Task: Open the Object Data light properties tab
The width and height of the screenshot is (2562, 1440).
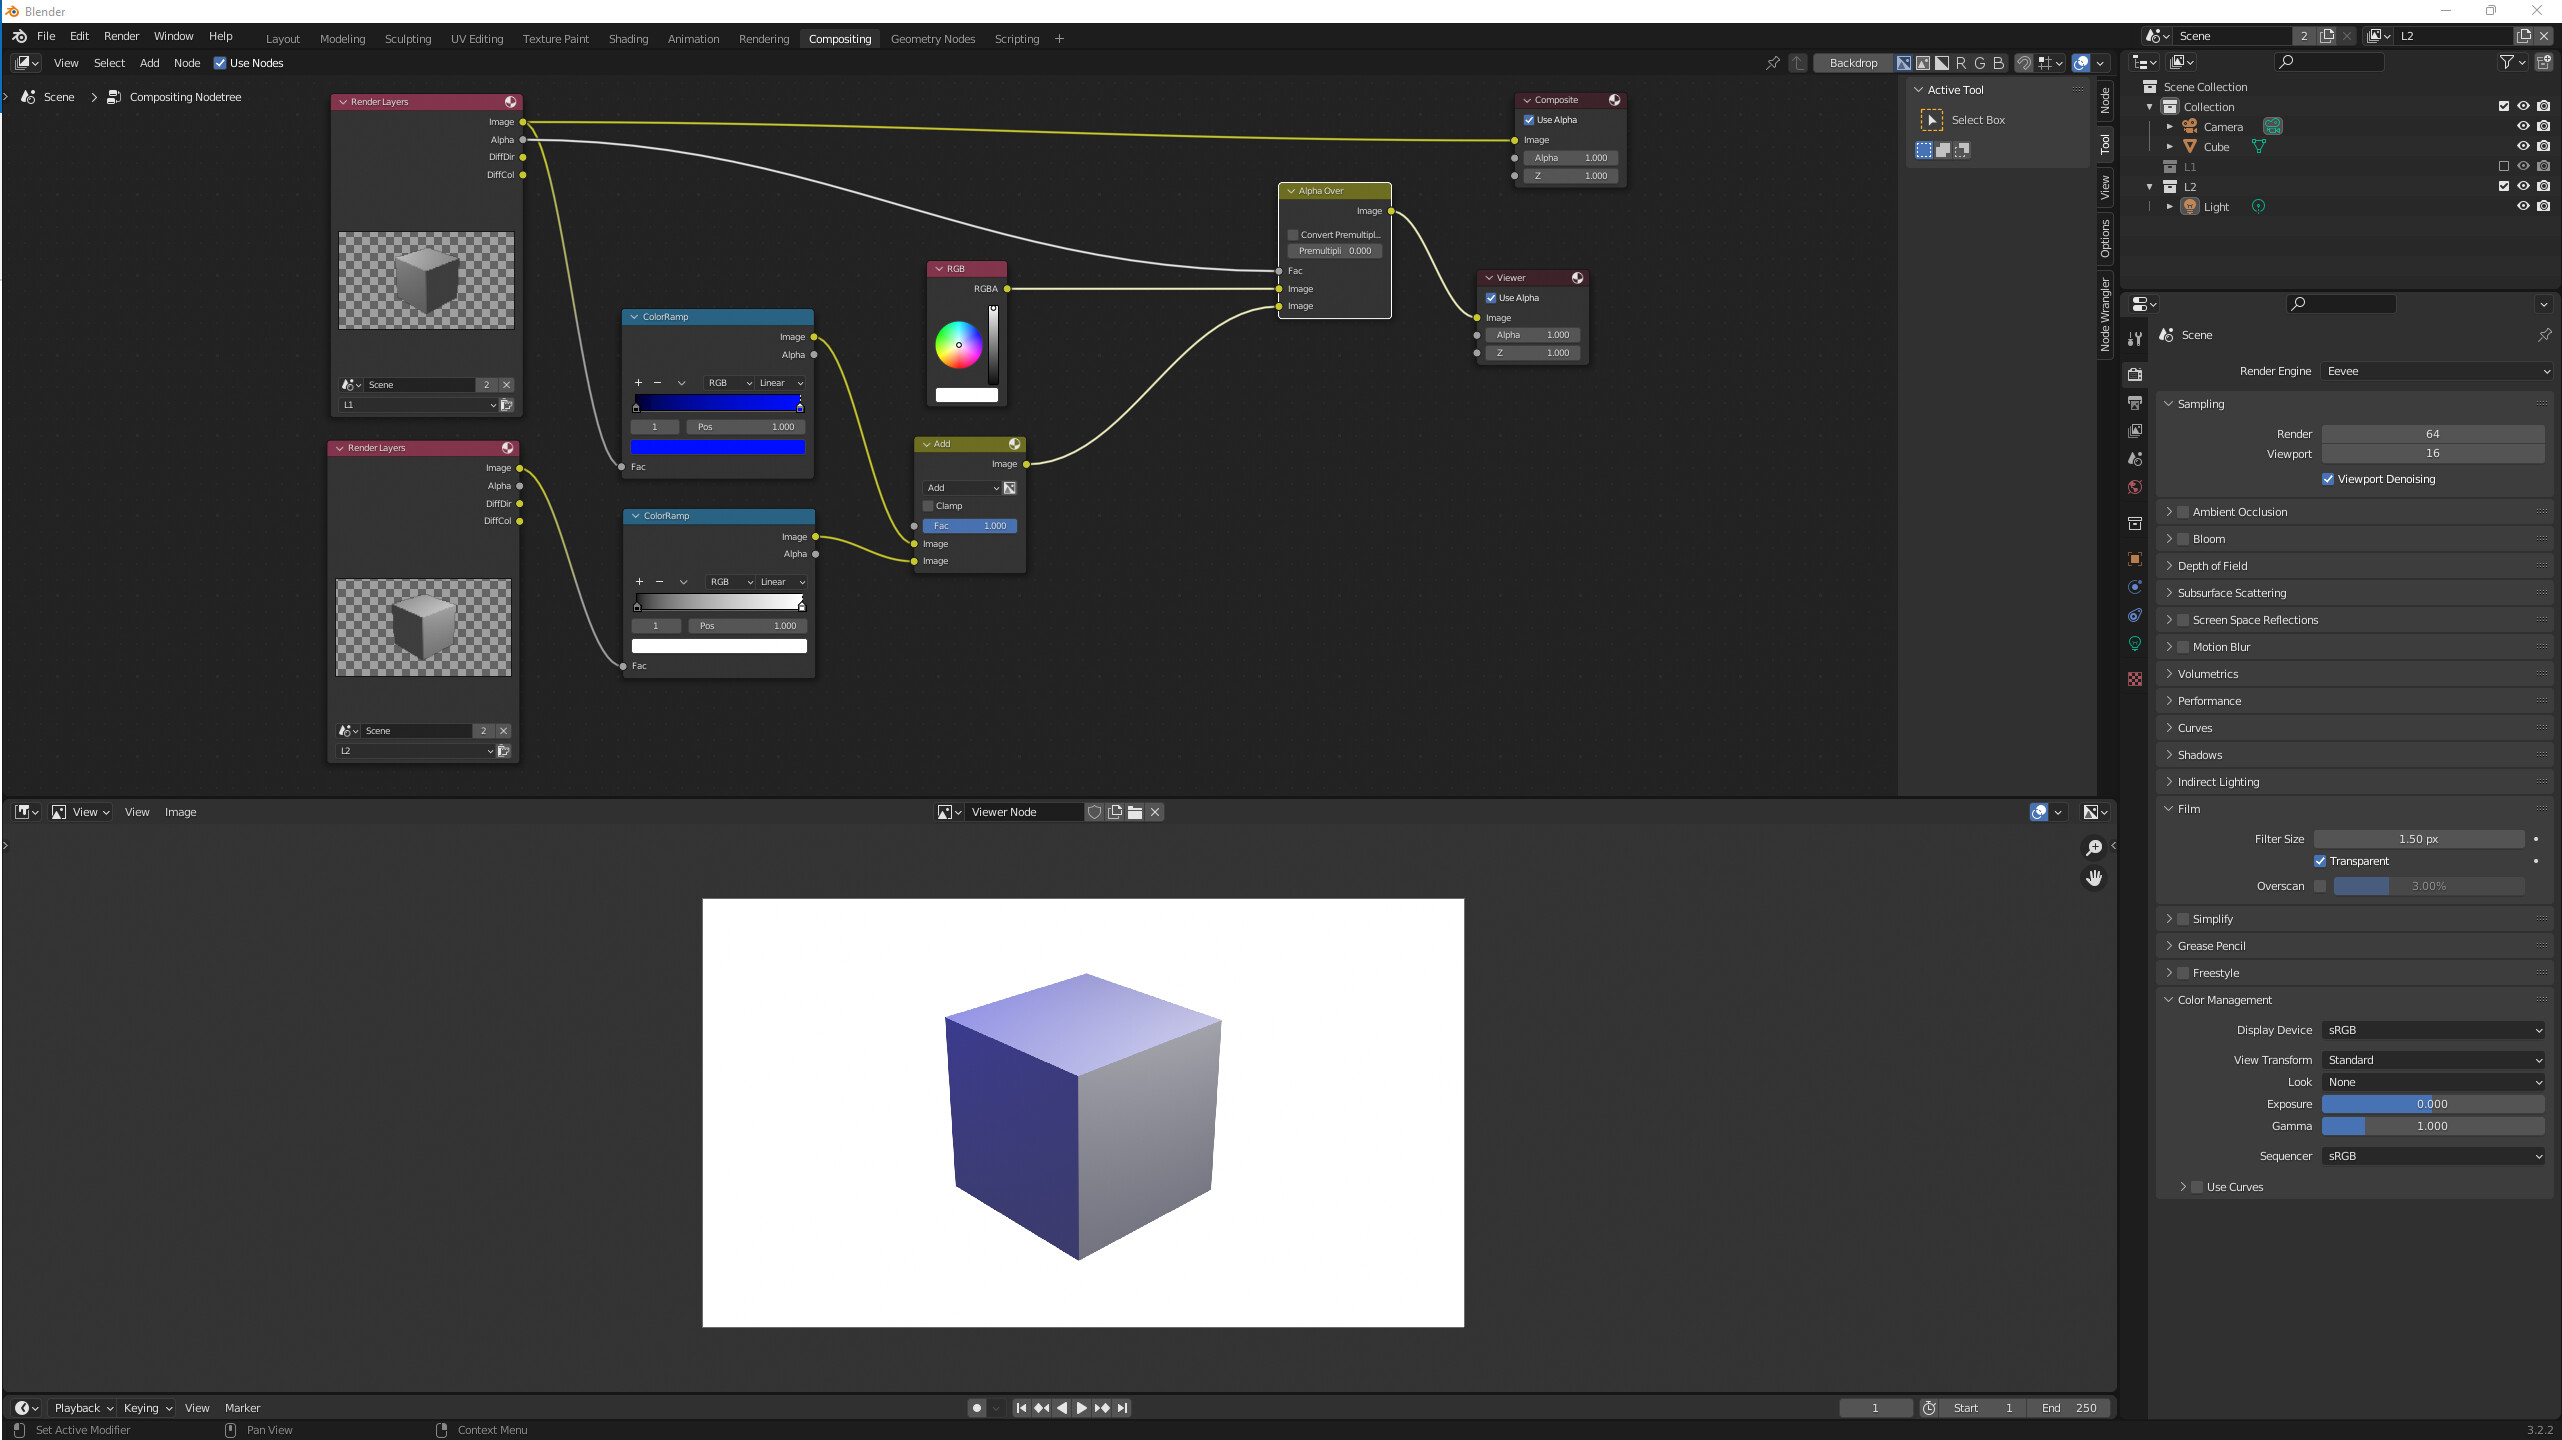Action: (2135, 643)
